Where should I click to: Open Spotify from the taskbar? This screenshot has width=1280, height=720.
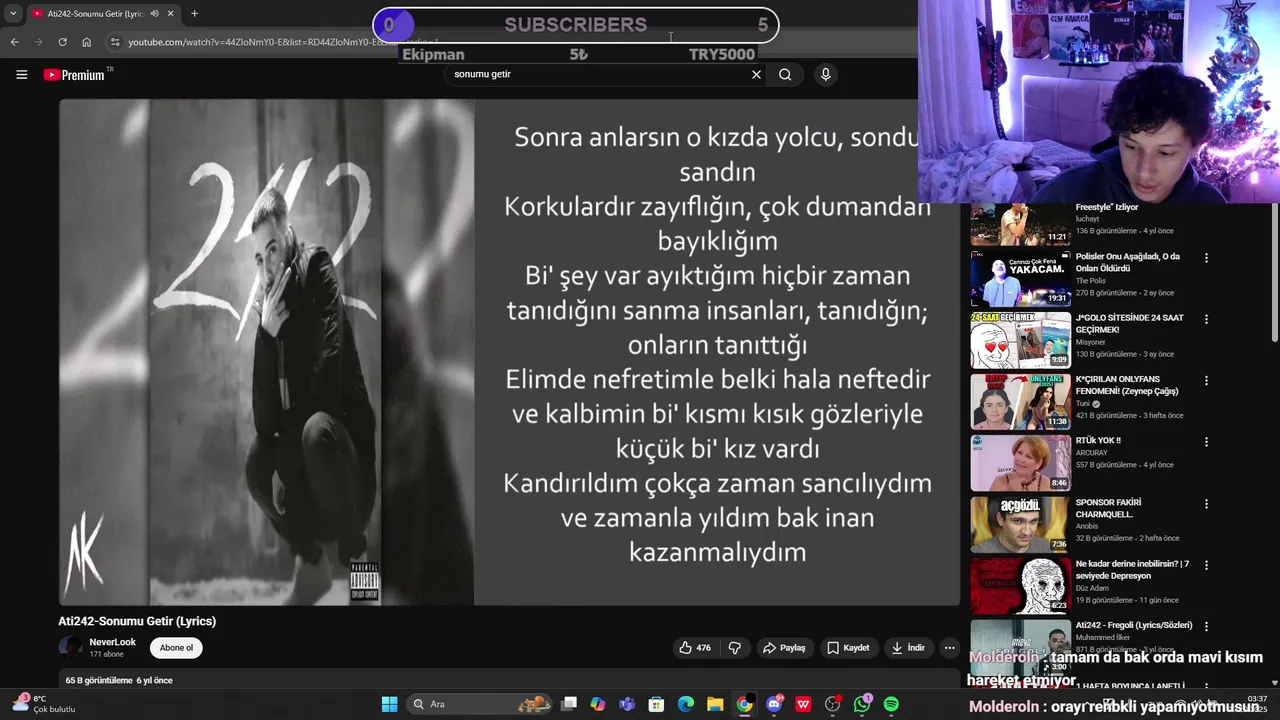pyautogui.click(x=891, y=704)
